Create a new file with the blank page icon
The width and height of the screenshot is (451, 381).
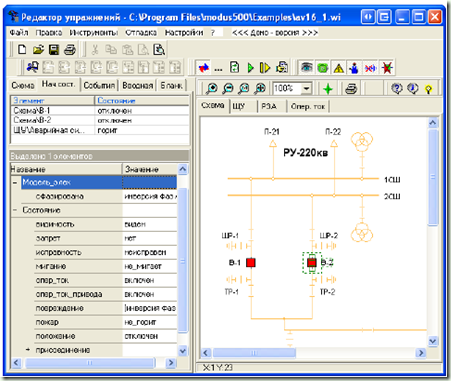pyautogui.click(x=22, y=50)
